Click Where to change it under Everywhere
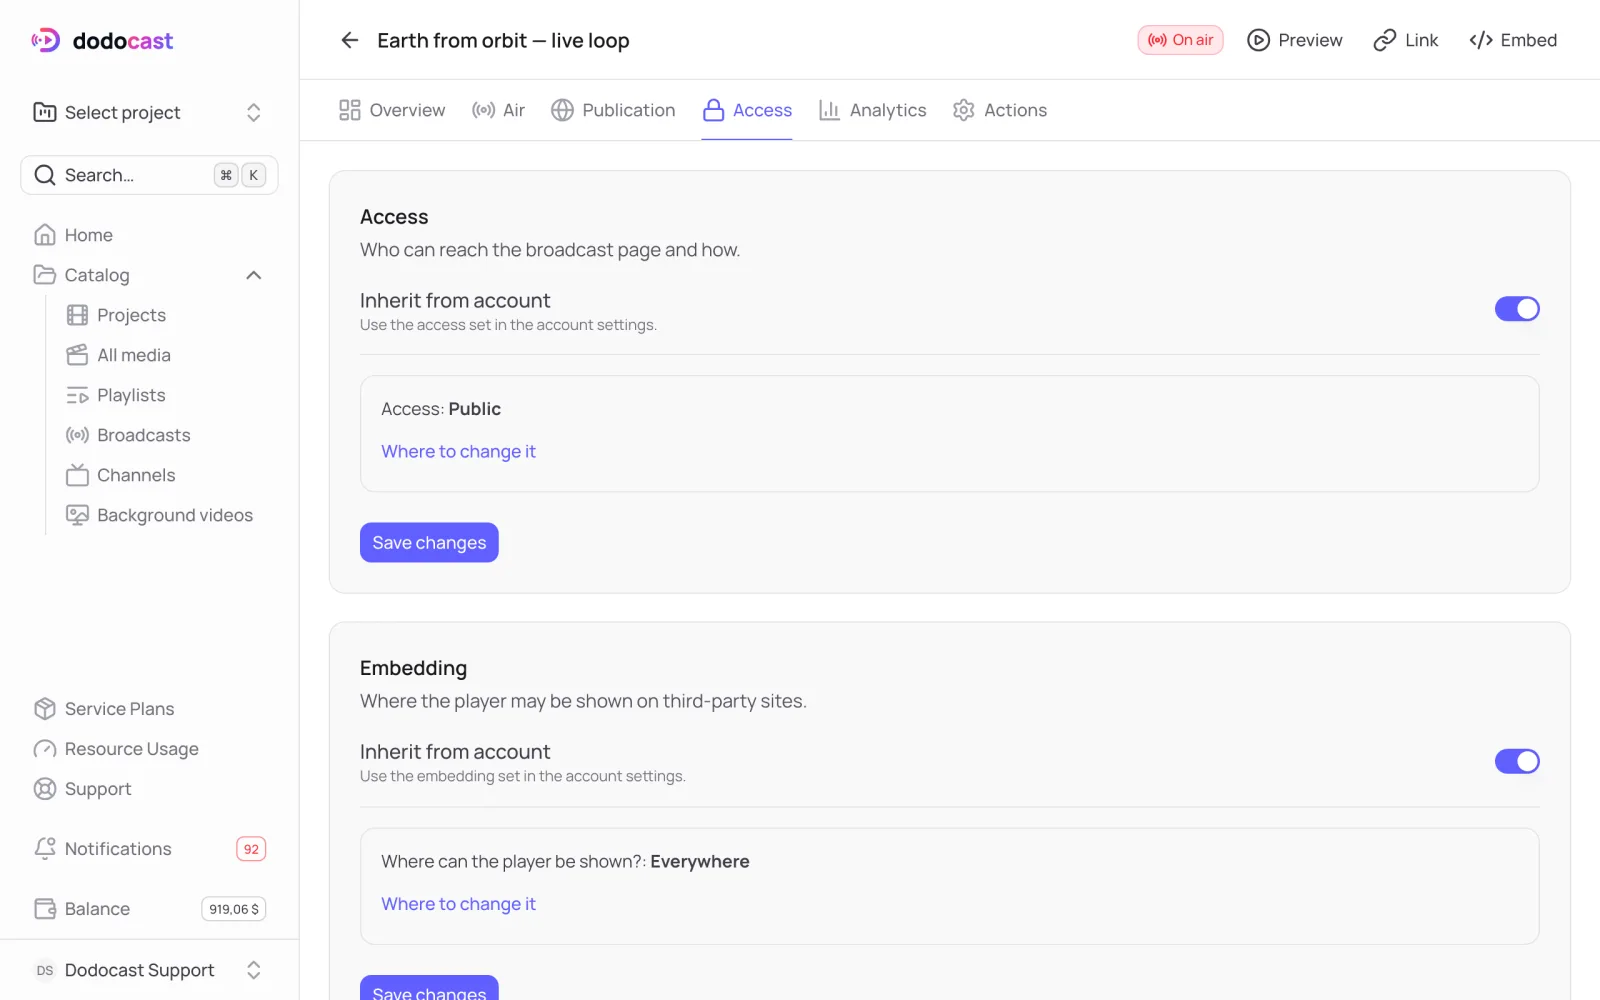 458,904
